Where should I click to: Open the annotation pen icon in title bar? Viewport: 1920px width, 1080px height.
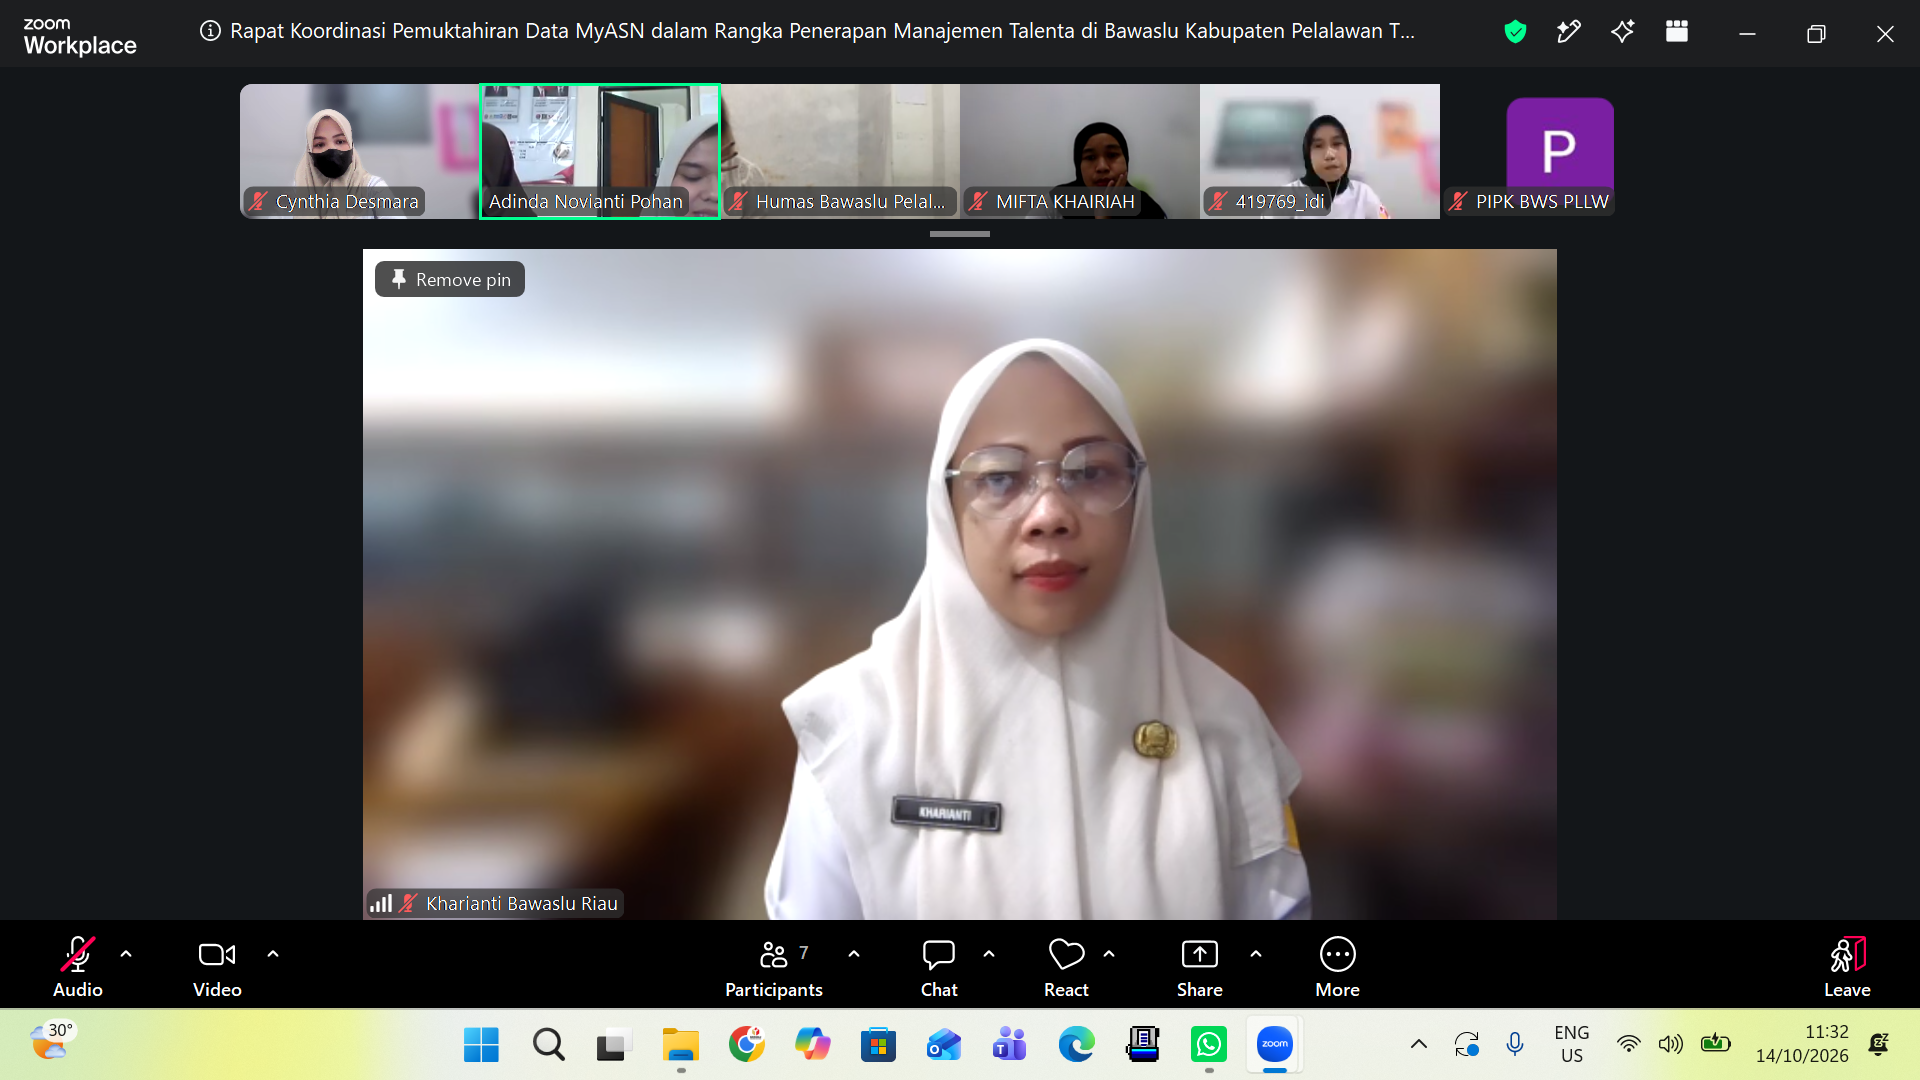click(x=1569, y=32)
